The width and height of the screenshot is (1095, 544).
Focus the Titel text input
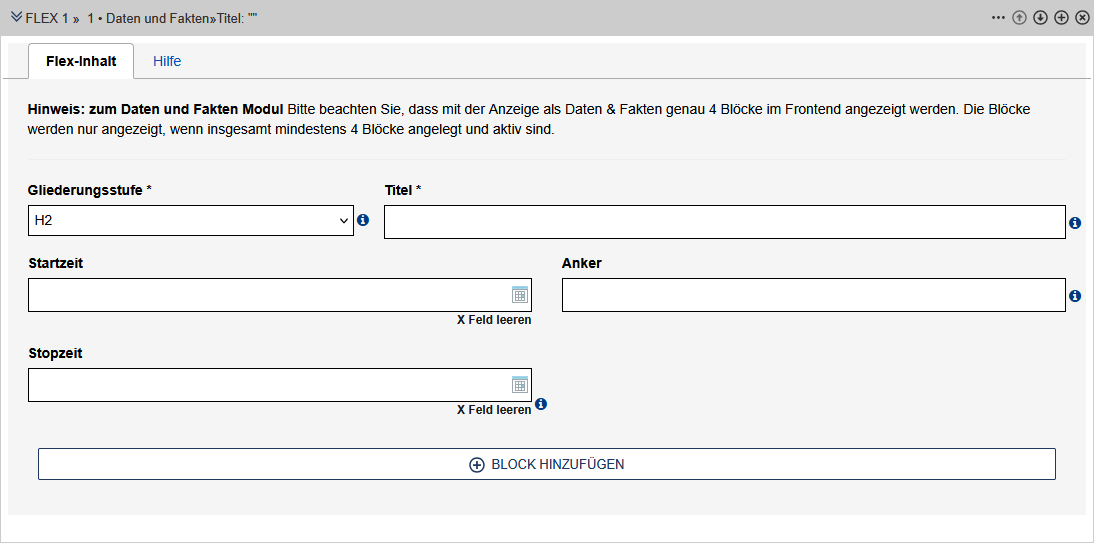pos(724,222)
